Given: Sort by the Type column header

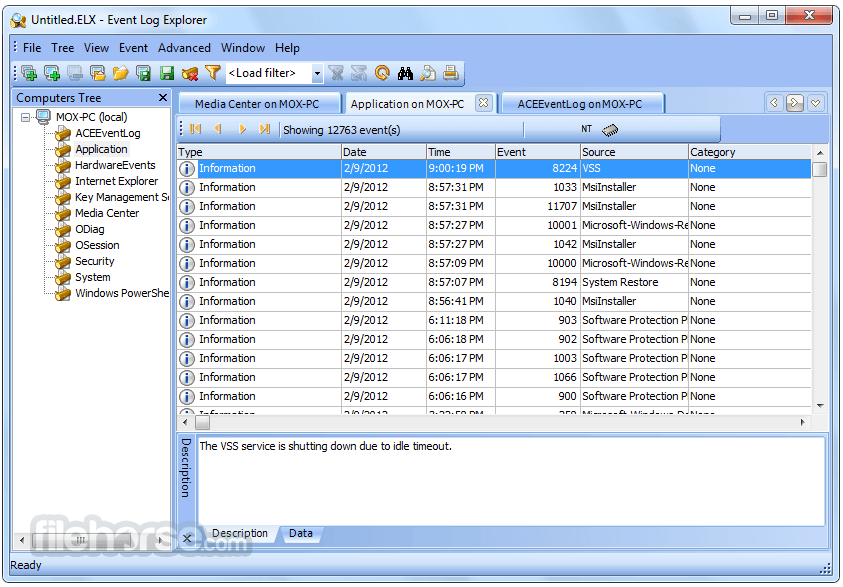Looking at the screenshot, I should [259, 152].
